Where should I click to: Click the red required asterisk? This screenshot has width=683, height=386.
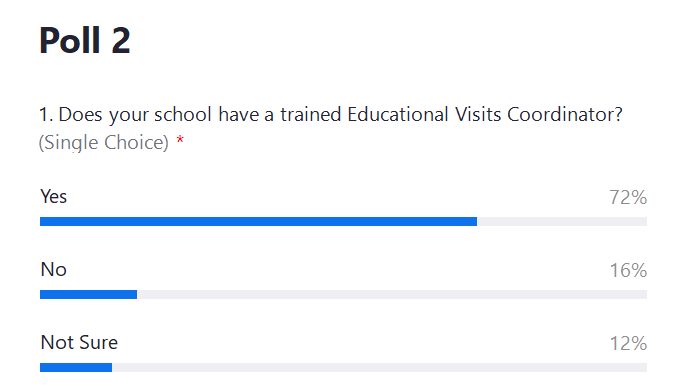click(x=180, y=140)
